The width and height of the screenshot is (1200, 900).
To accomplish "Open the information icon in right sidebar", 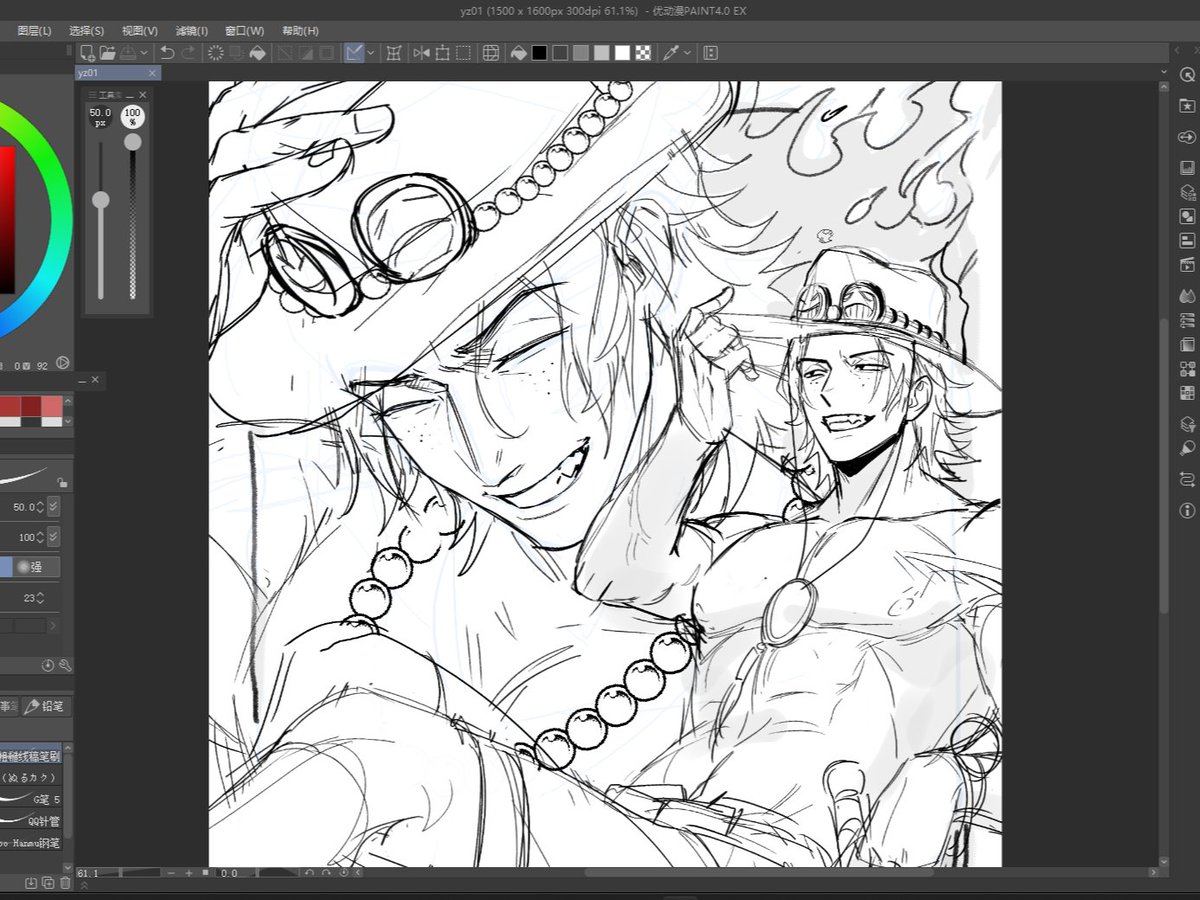I will point(1187,510).
